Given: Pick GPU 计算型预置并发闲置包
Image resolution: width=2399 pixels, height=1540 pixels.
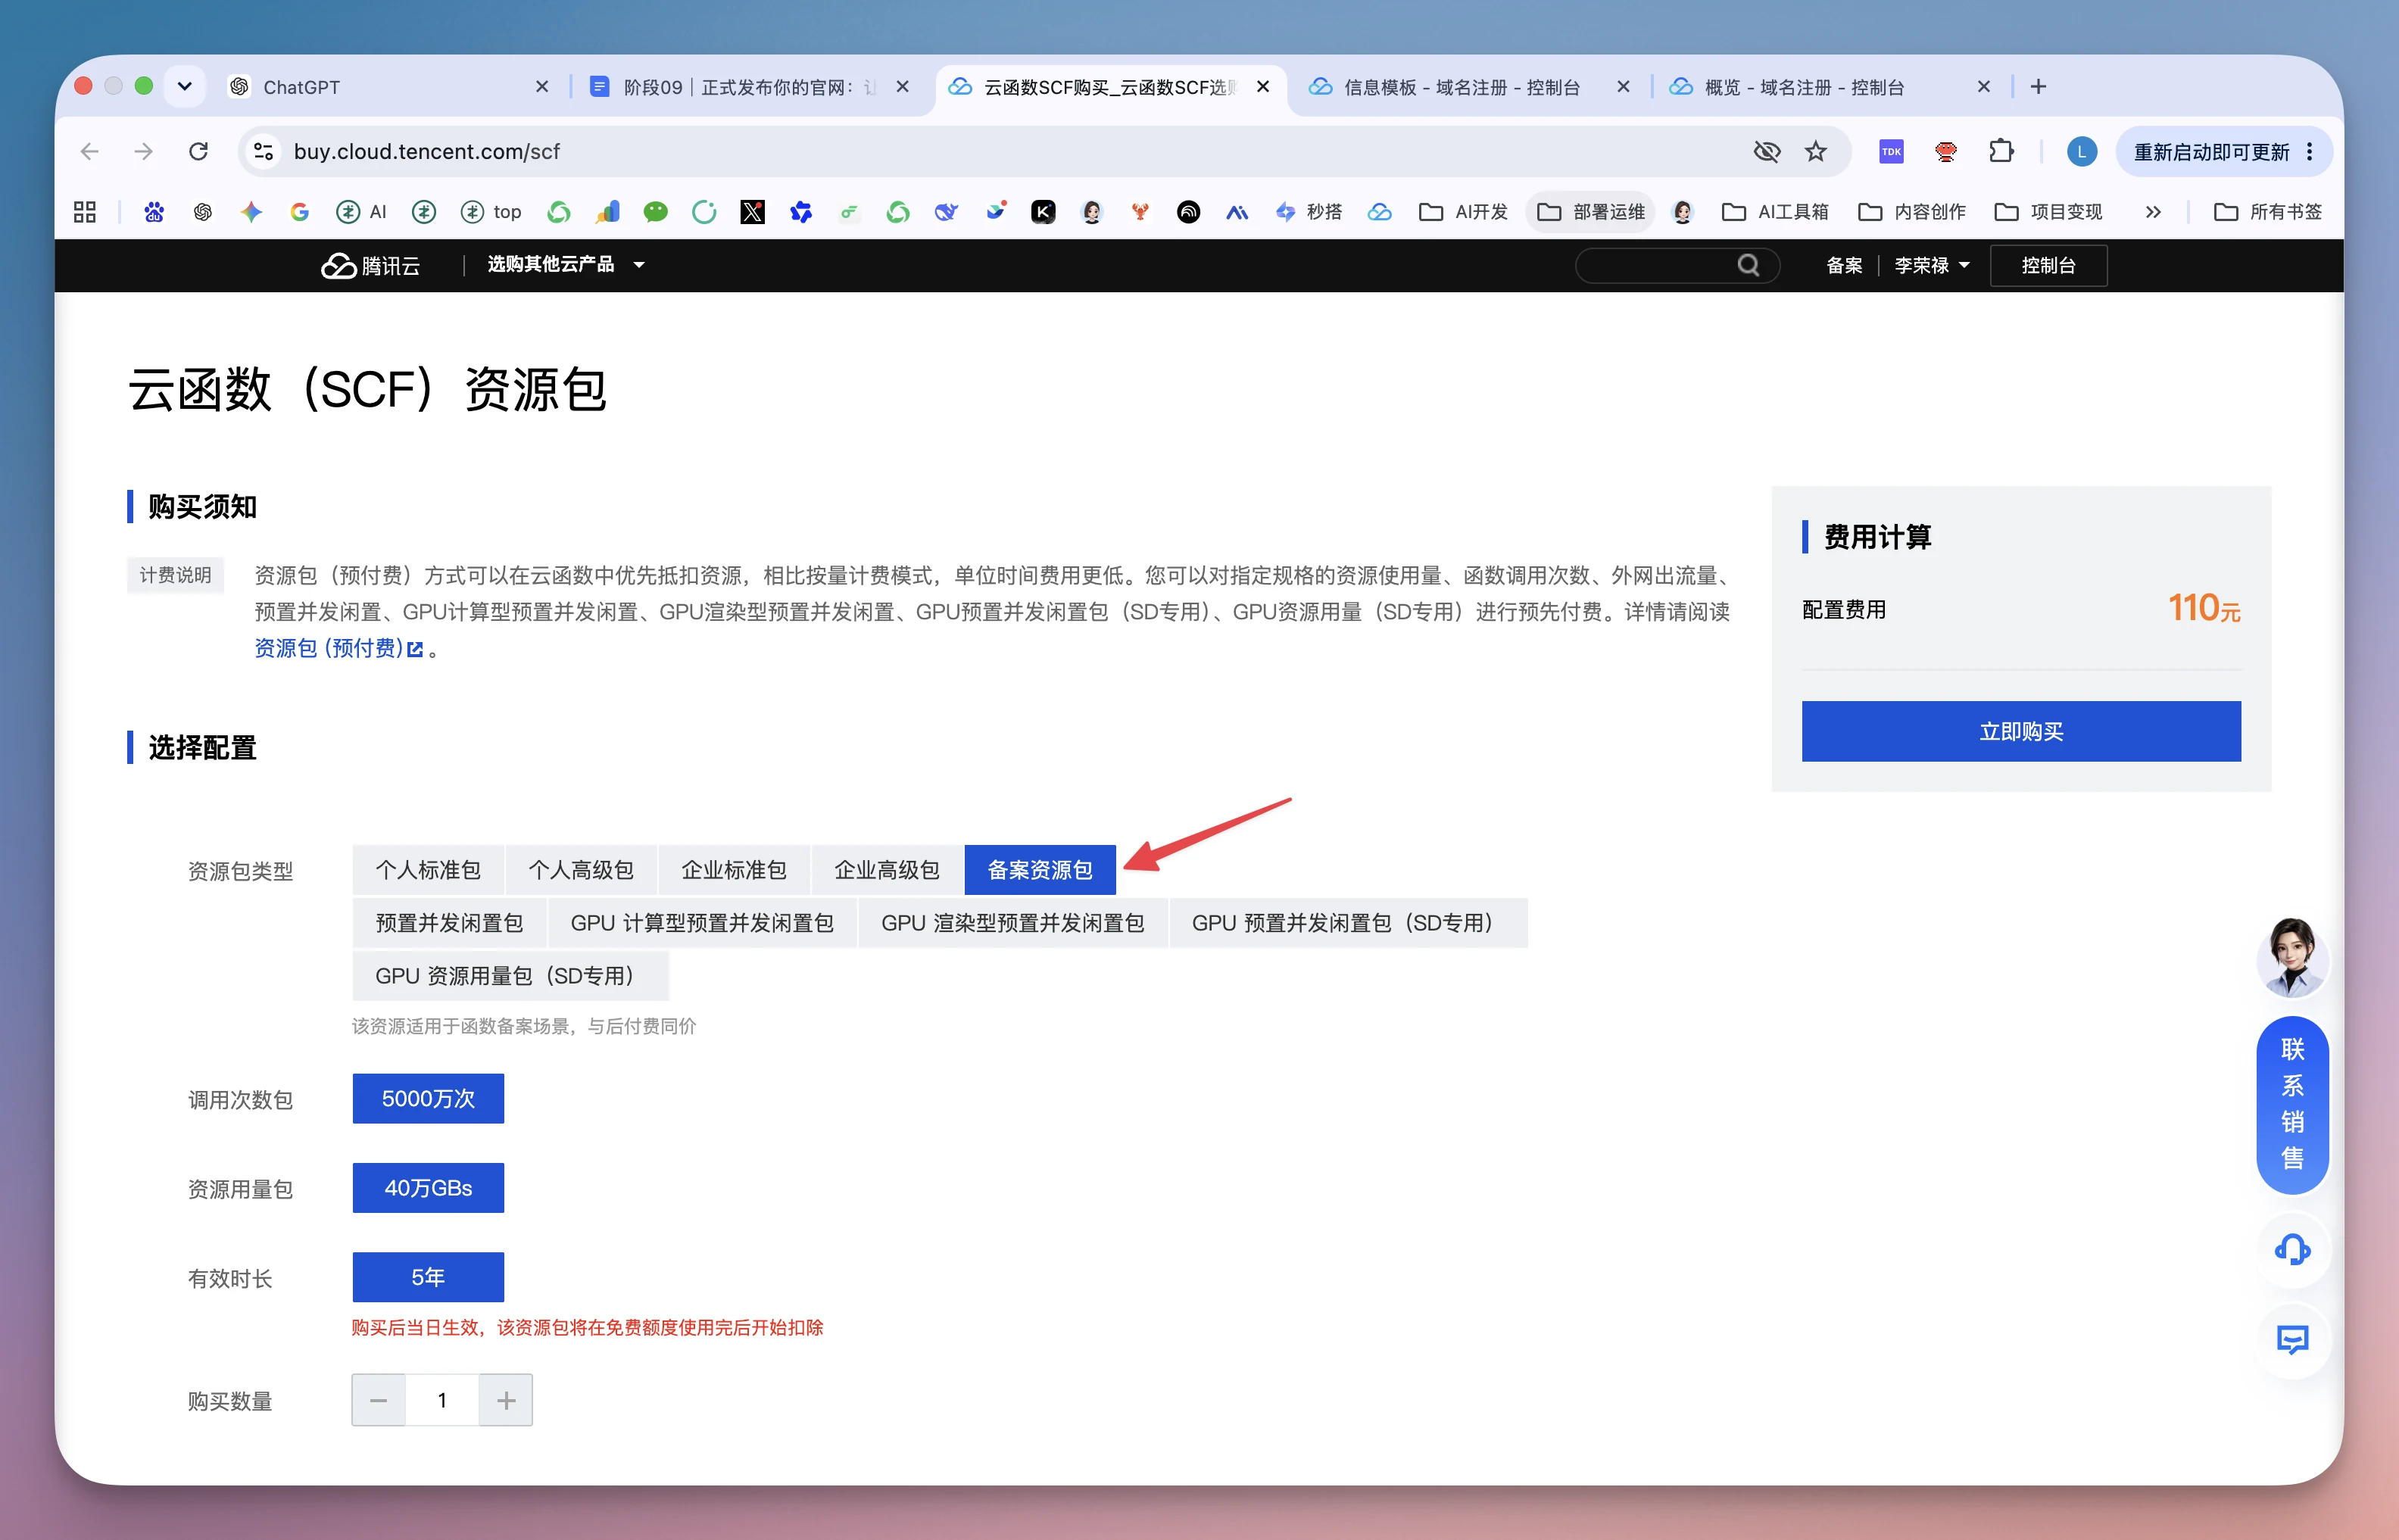Looking at the screenshot, I should click(x=702, y=923).
